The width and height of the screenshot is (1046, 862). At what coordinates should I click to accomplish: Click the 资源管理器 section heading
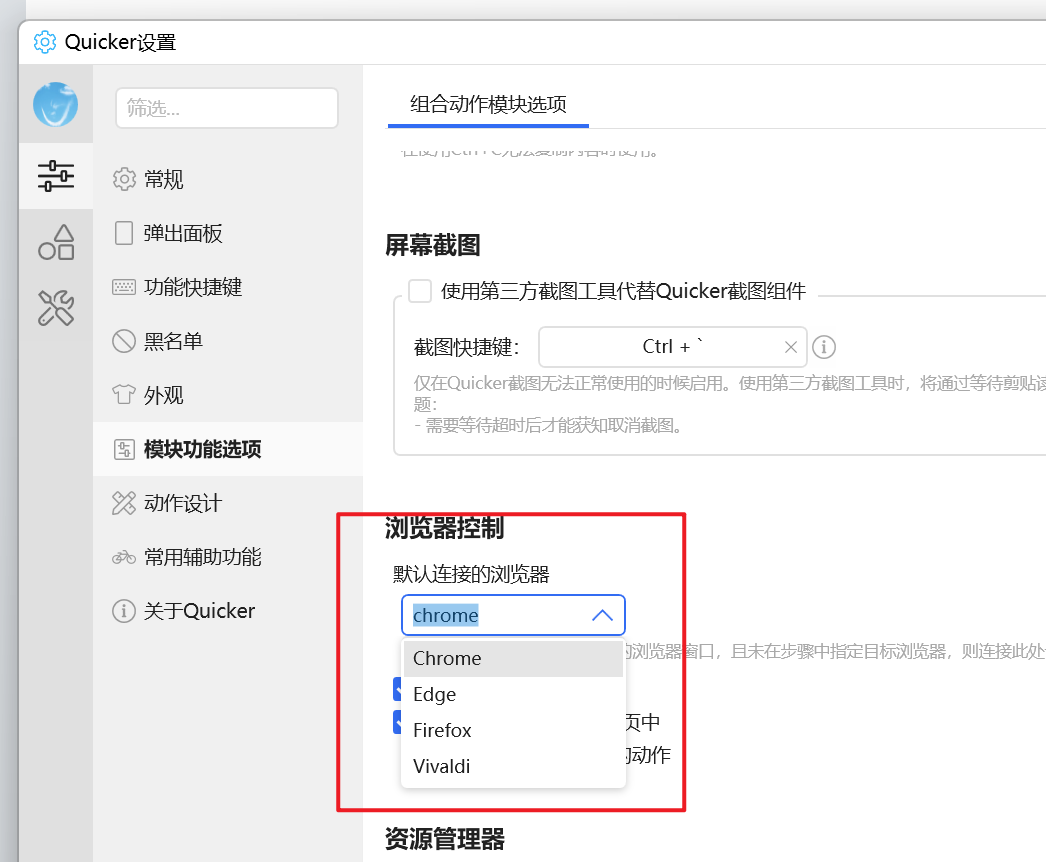point(445,839)
